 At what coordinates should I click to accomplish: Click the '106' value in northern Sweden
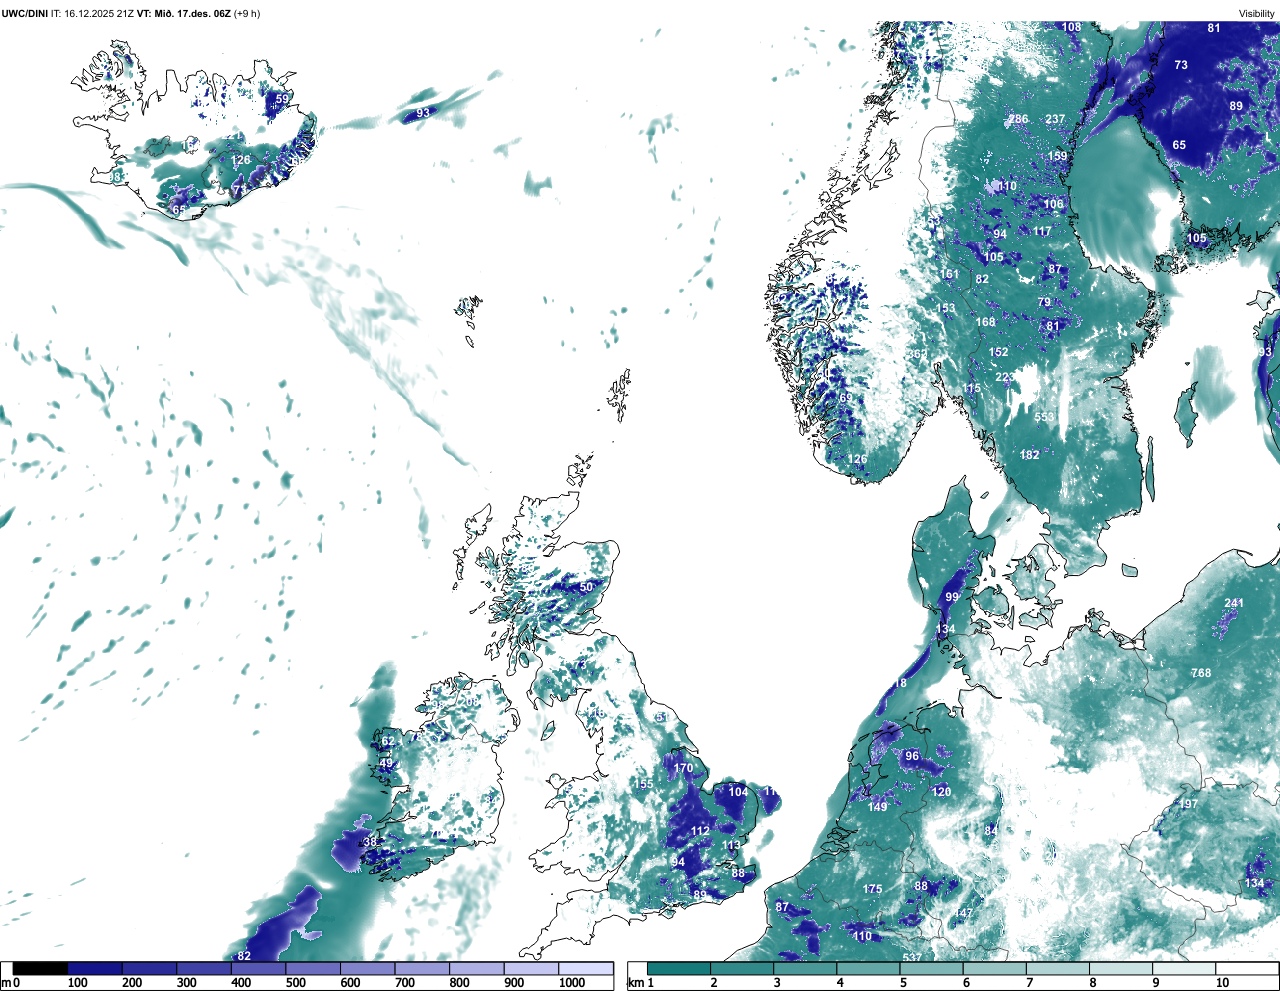point(1054,204)
